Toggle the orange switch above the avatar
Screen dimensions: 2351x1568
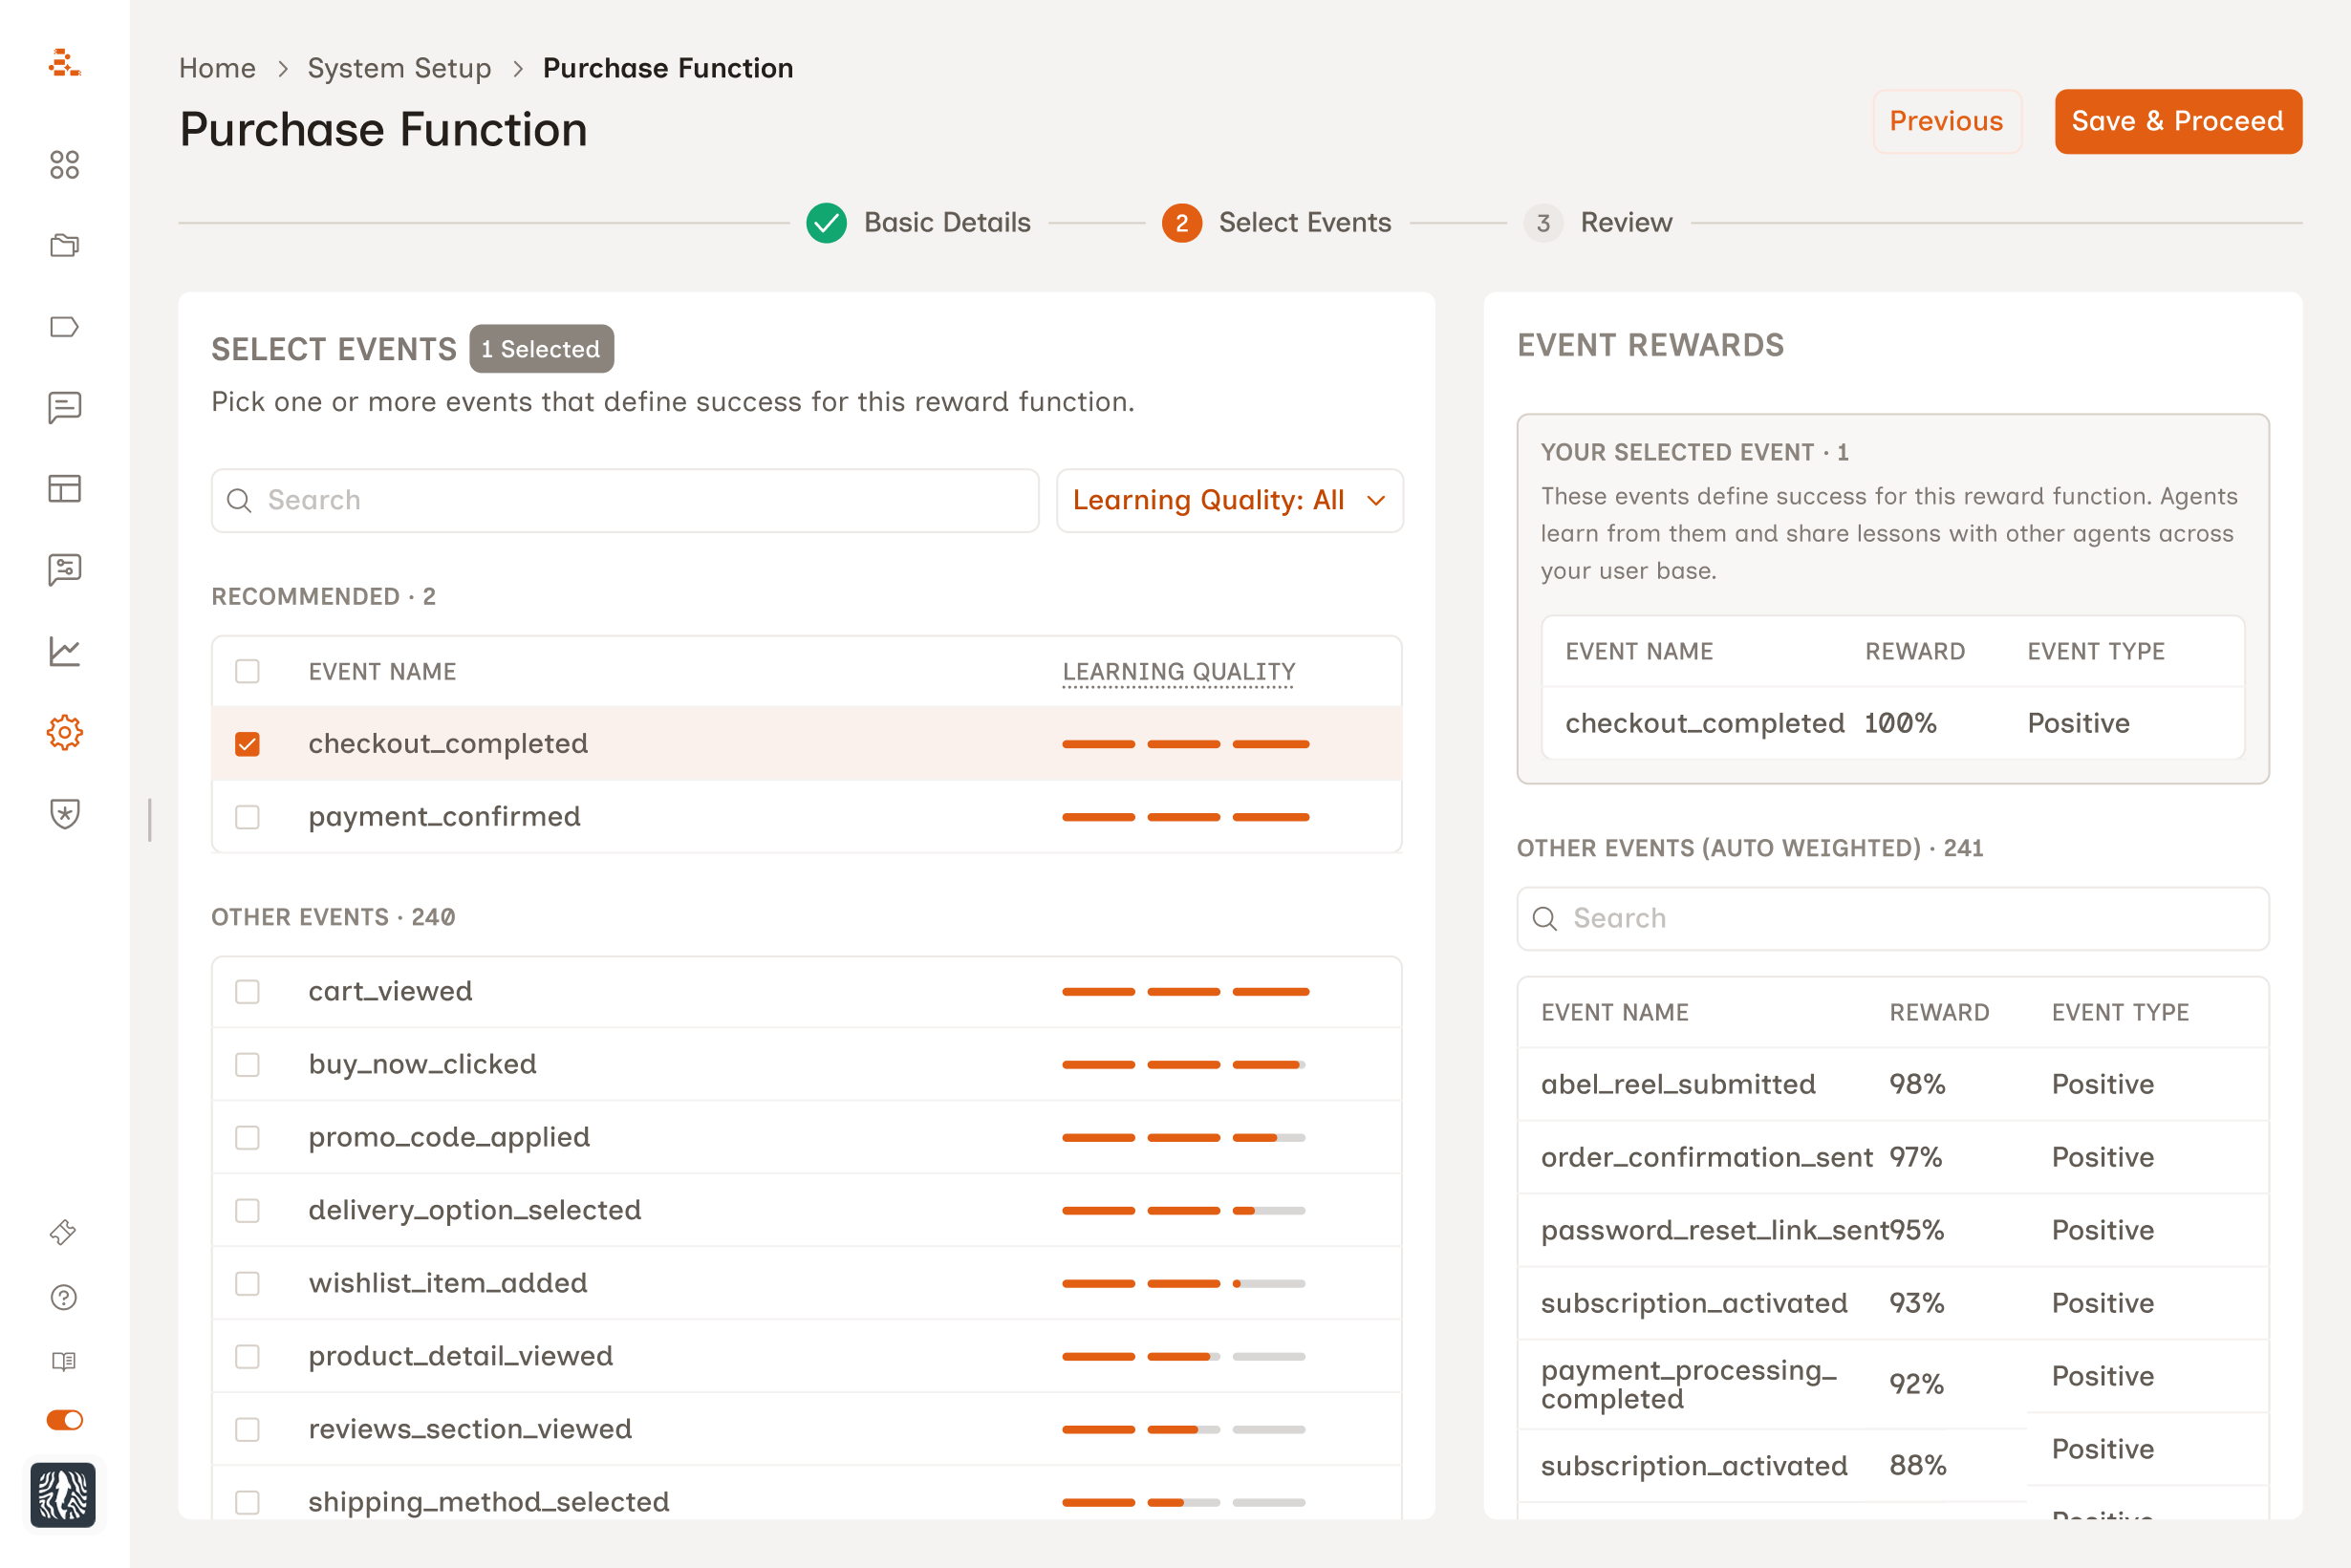tap(64, 1420)
